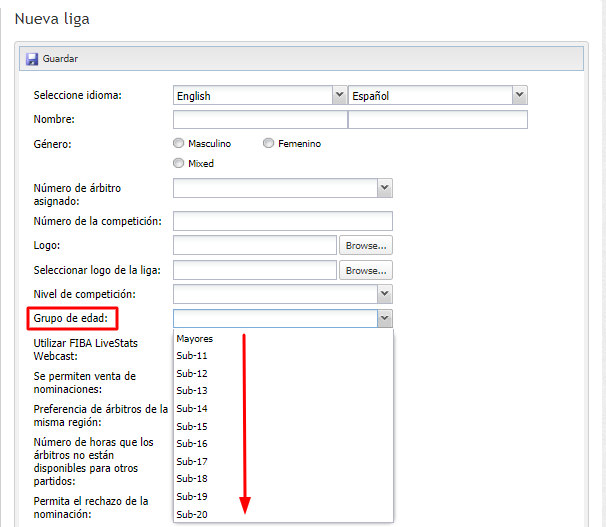606x527 pixels.
Task: Click the Se permiten venta de nominaciones label
Action: point(85,382)
